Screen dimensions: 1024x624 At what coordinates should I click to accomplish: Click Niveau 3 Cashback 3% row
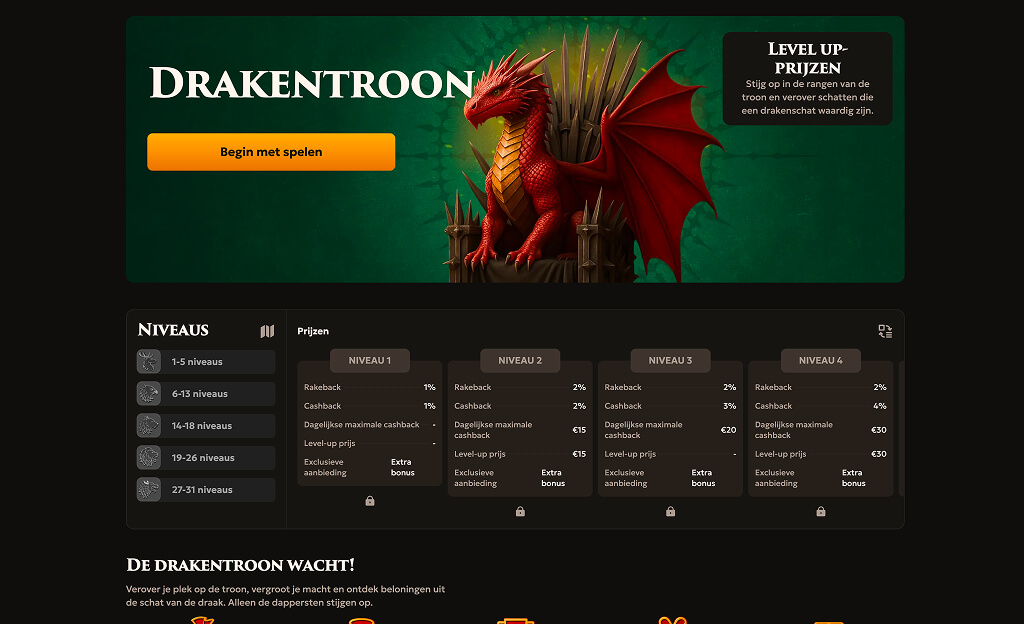pos(670,406)
